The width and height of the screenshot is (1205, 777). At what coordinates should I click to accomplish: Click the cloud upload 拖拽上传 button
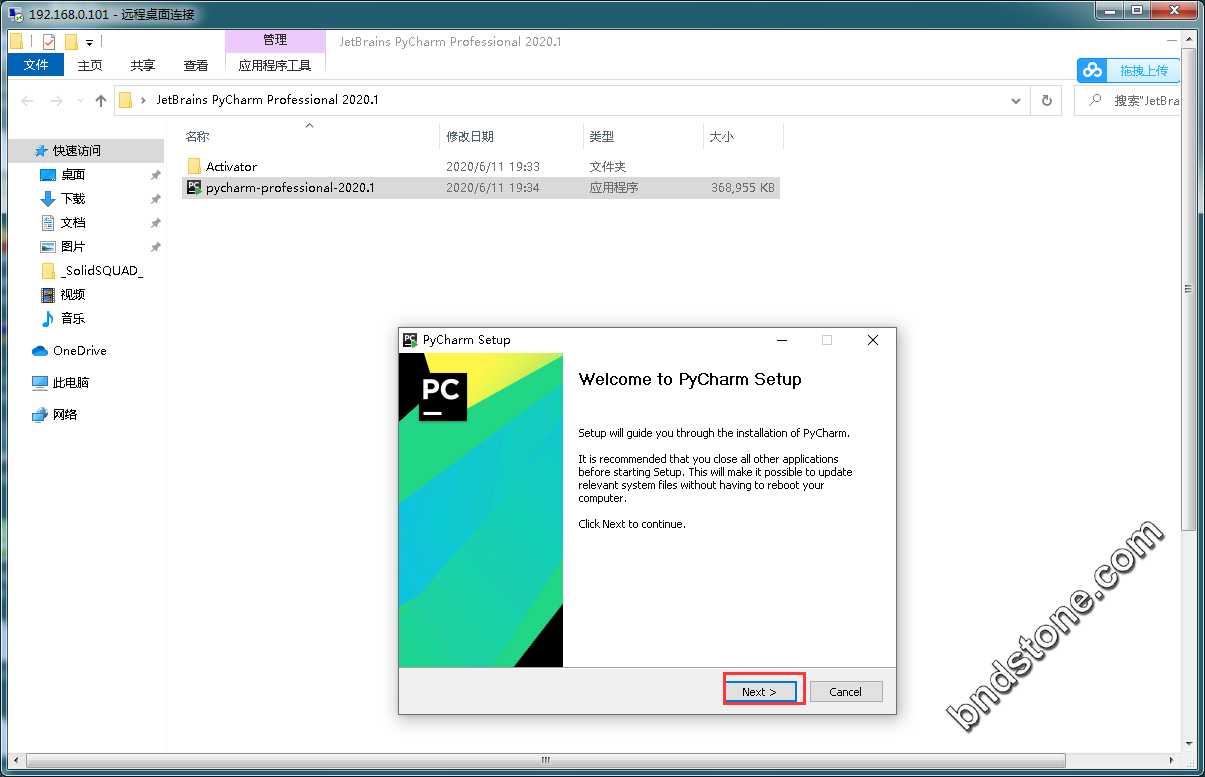tap(1129, 70)
